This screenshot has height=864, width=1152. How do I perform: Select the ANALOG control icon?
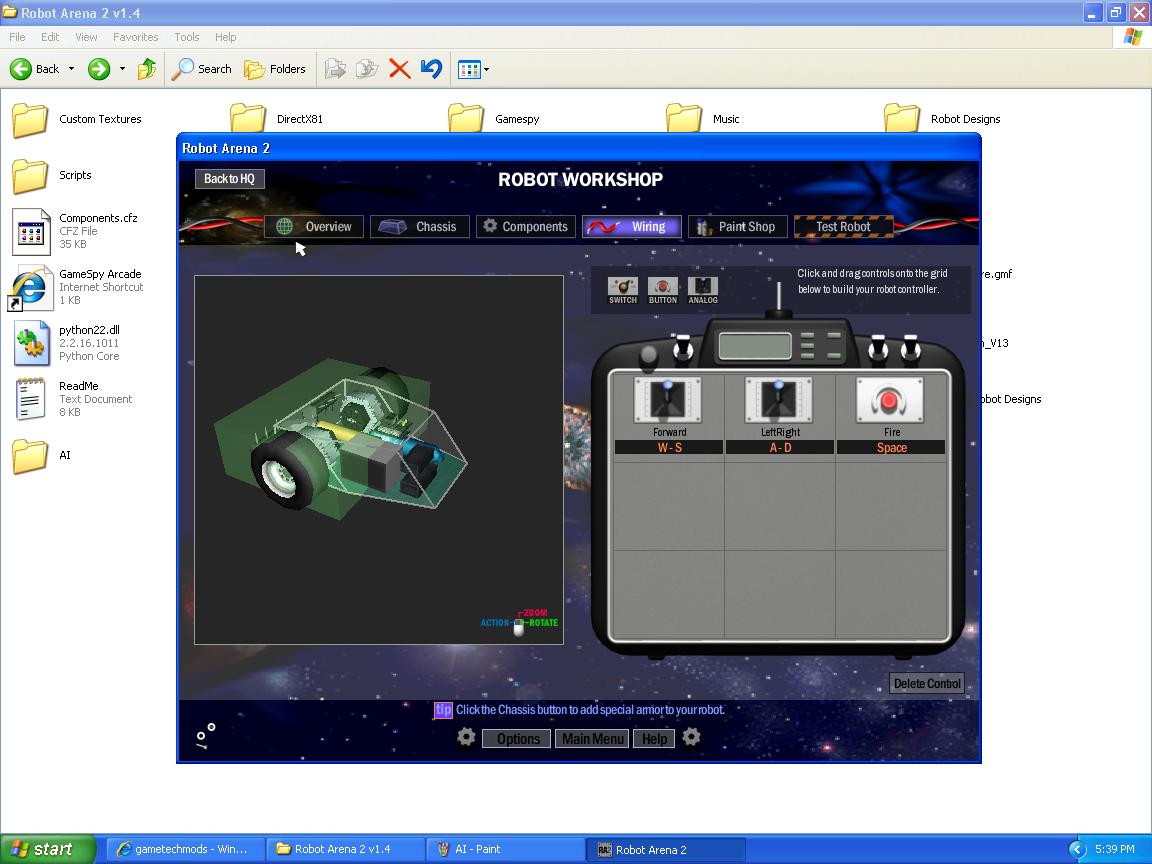[x=702, y=290]
